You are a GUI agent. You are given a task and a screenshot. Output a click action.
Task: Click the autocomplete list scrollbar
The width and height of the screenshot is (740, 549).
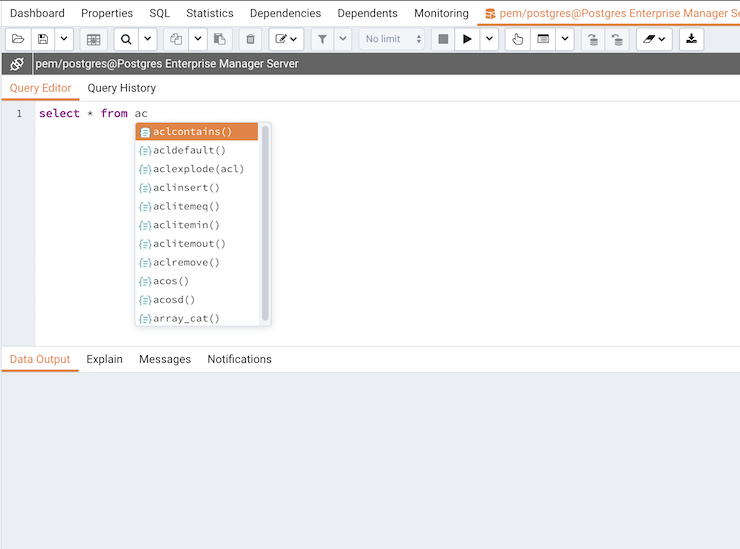click(265, 224)
